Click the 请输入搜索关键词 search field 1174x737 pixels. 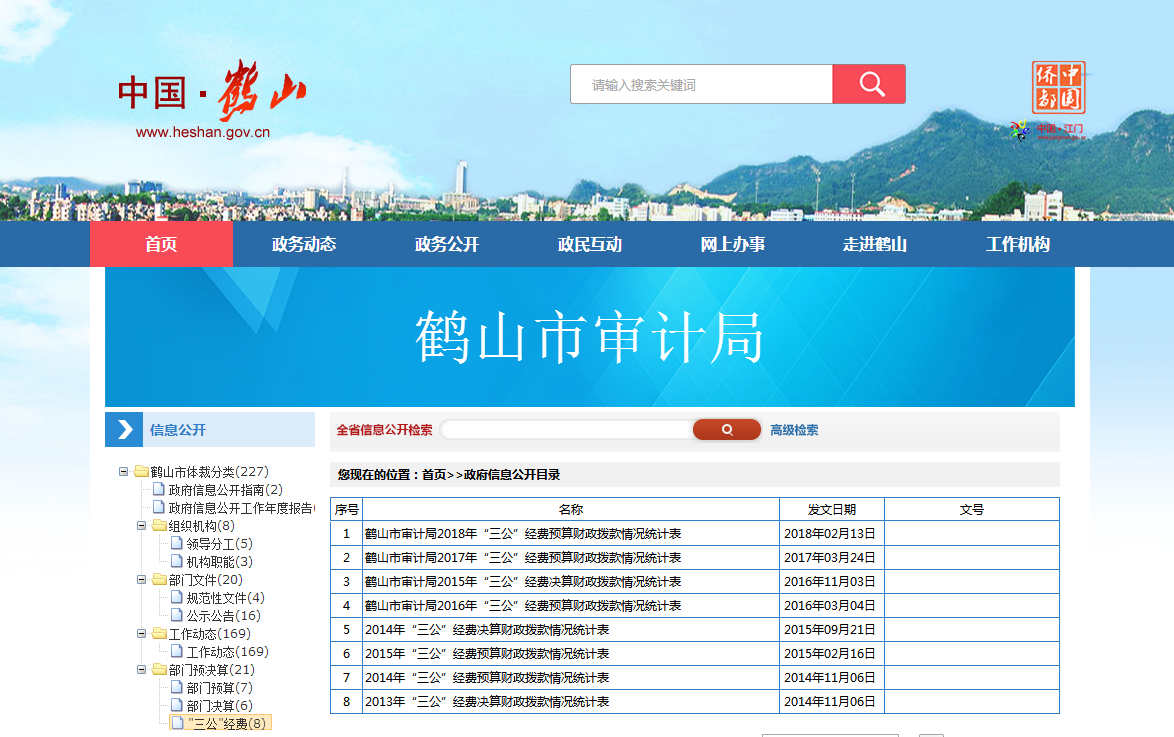pos(701,85)
